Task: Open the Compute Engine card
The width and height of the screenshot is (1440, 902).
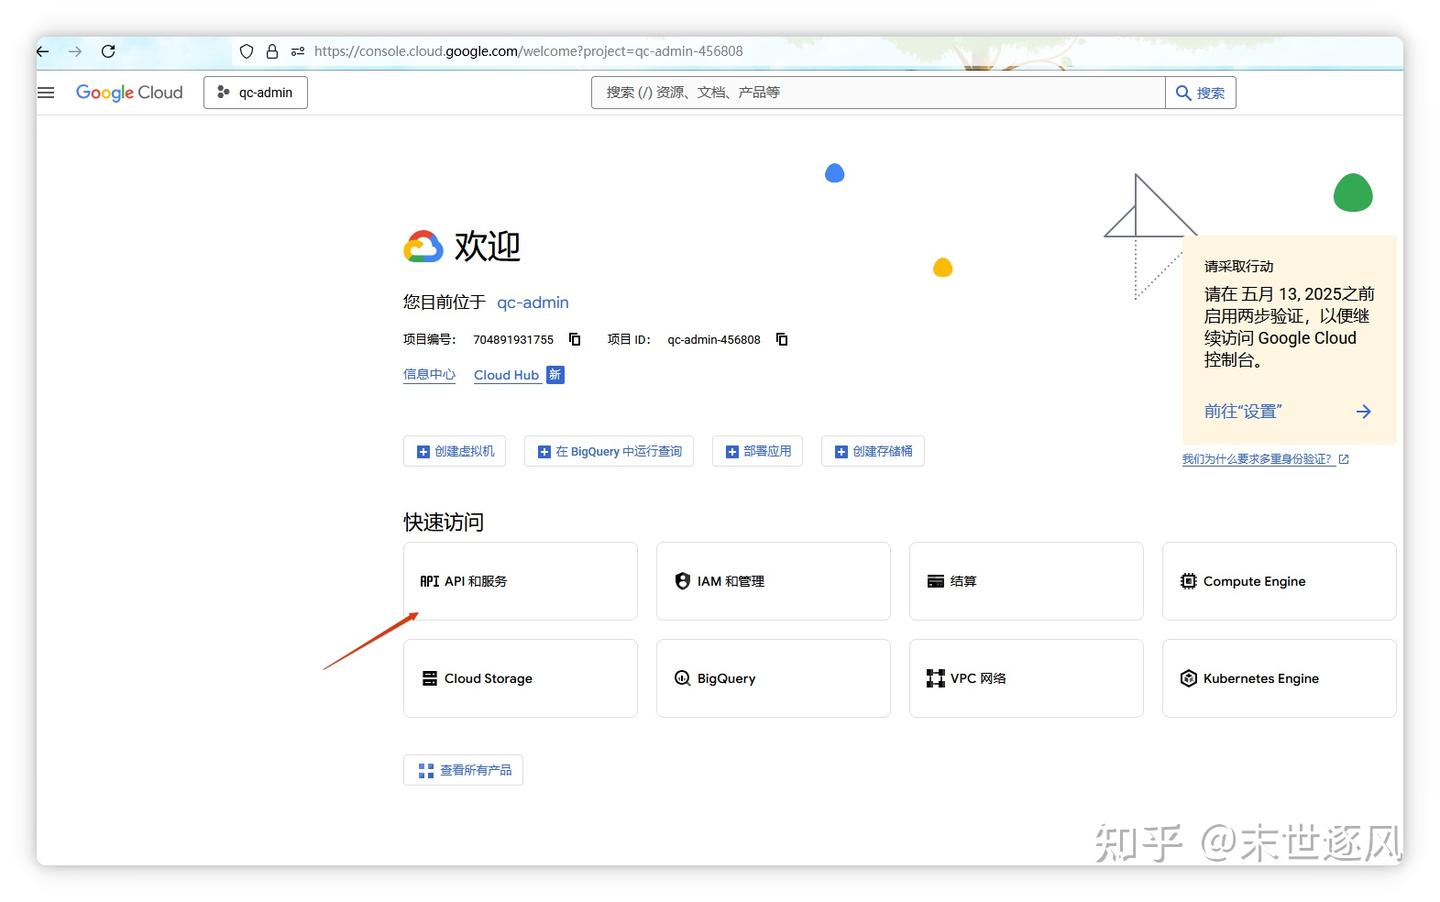Action: (1278, 581)
